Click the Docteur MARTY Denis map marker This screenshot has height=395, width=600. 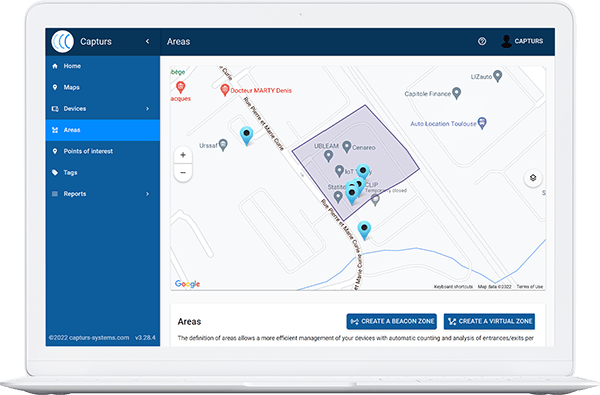[x=225, y=90]
